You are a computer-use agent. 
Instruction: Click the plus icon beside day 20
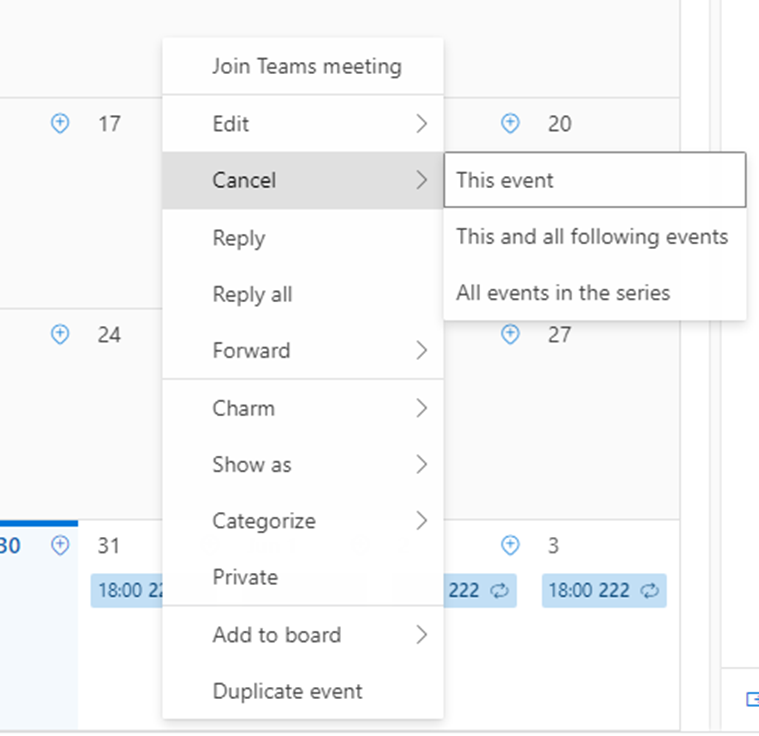[x=510, y=123]
